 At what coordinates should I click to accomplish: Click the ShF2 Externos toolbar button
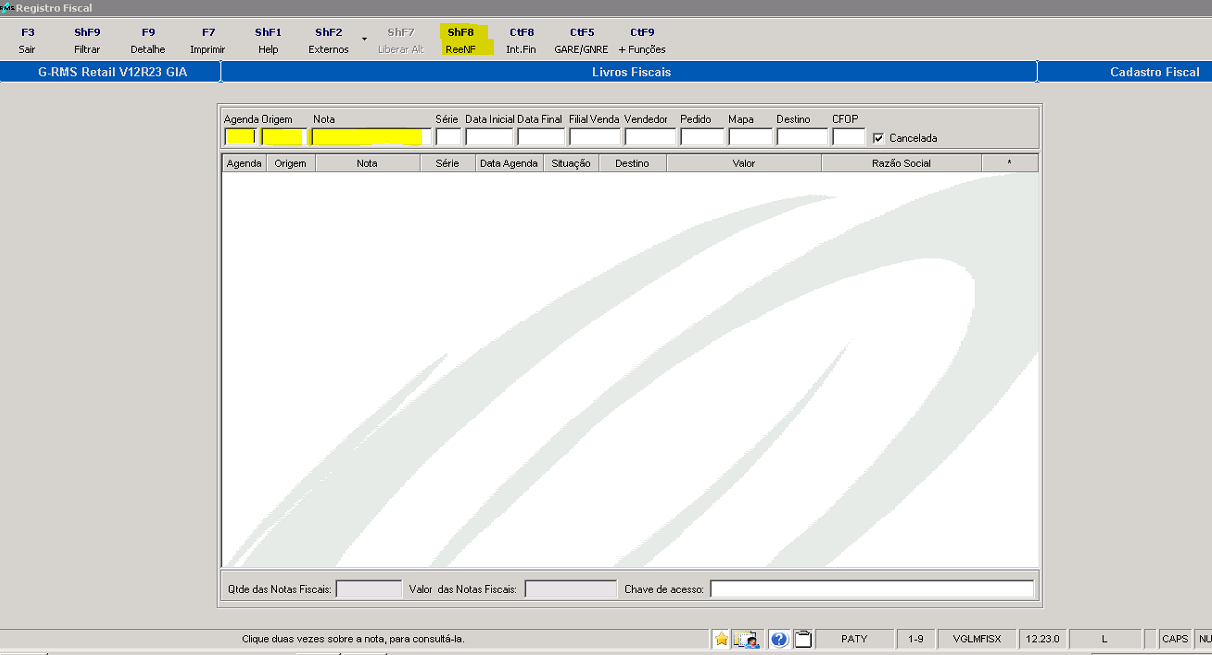(328, 40)
